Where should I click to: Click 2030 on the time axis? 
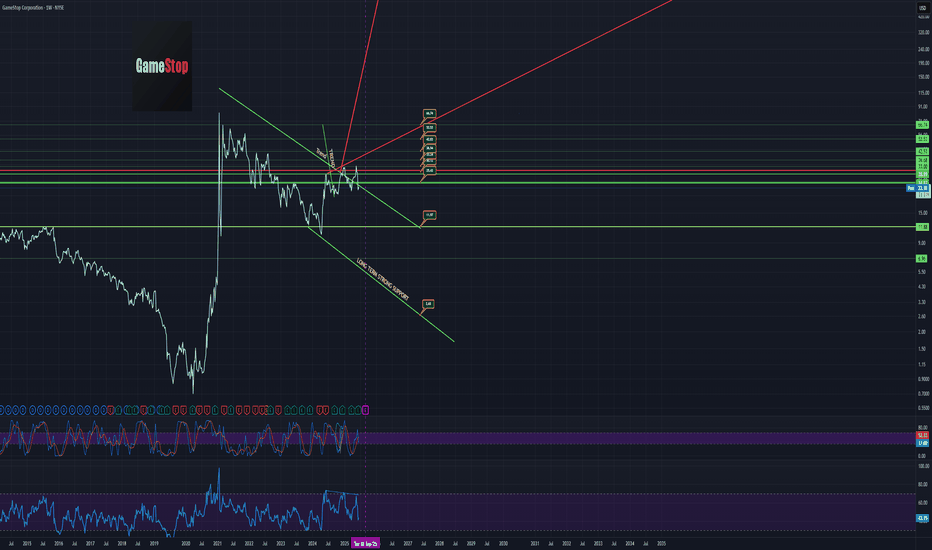click(503, 543)
